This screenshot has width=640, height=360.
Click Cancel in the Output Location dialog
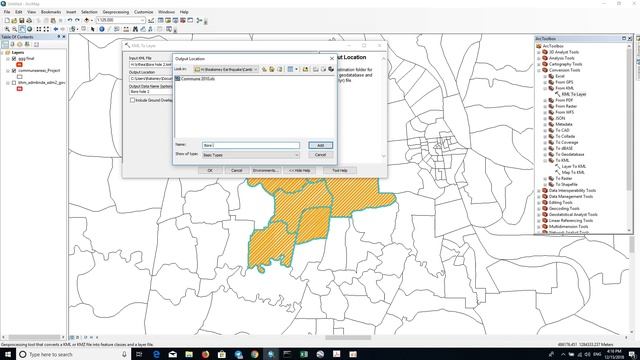320,155
